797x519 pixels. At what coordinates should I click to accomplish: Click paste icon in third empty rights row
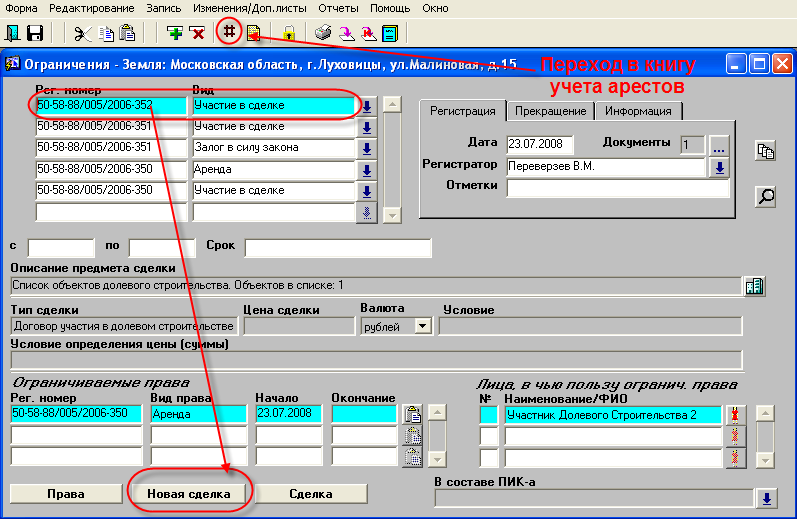click(x=413, y=457)
